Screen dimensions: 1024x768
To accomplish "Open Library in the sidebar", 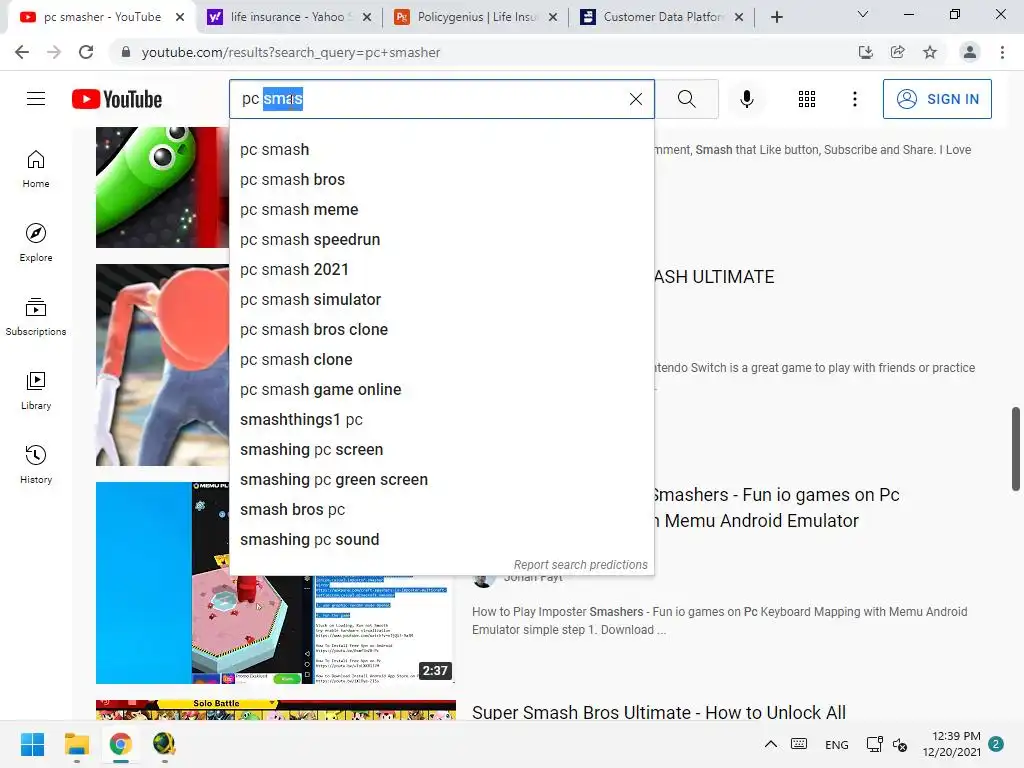I will click(36, 391).
